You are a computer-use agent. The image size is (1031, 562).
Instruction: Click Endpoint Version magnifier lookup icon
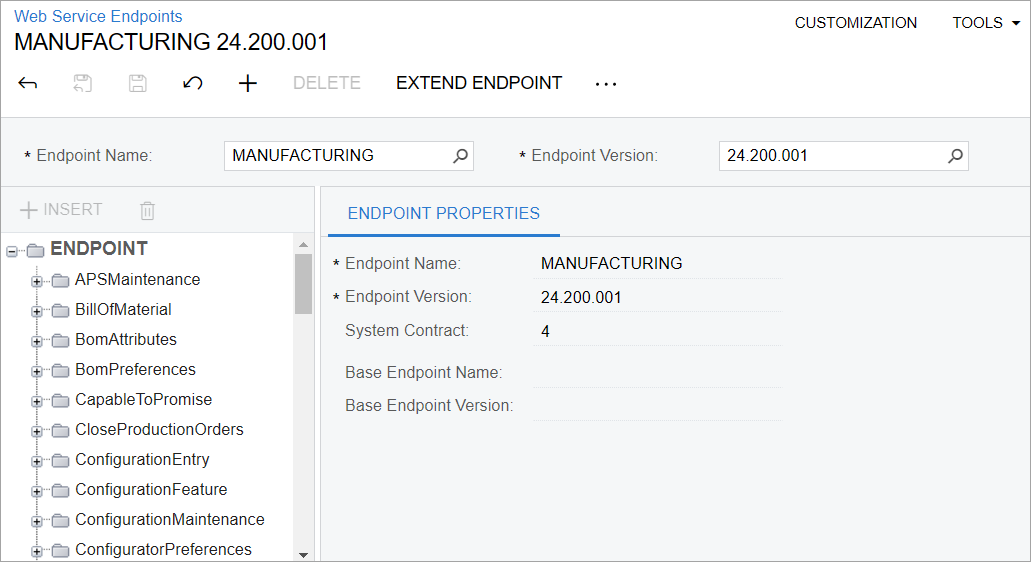tap(955, 156)
